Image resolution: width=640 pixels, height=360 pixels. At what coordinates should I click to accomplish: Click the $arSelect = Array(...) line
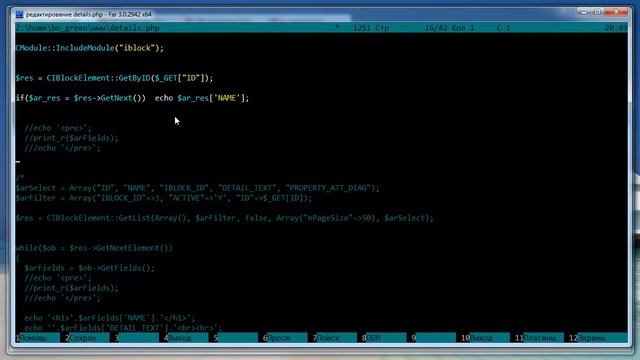[198, 188]
